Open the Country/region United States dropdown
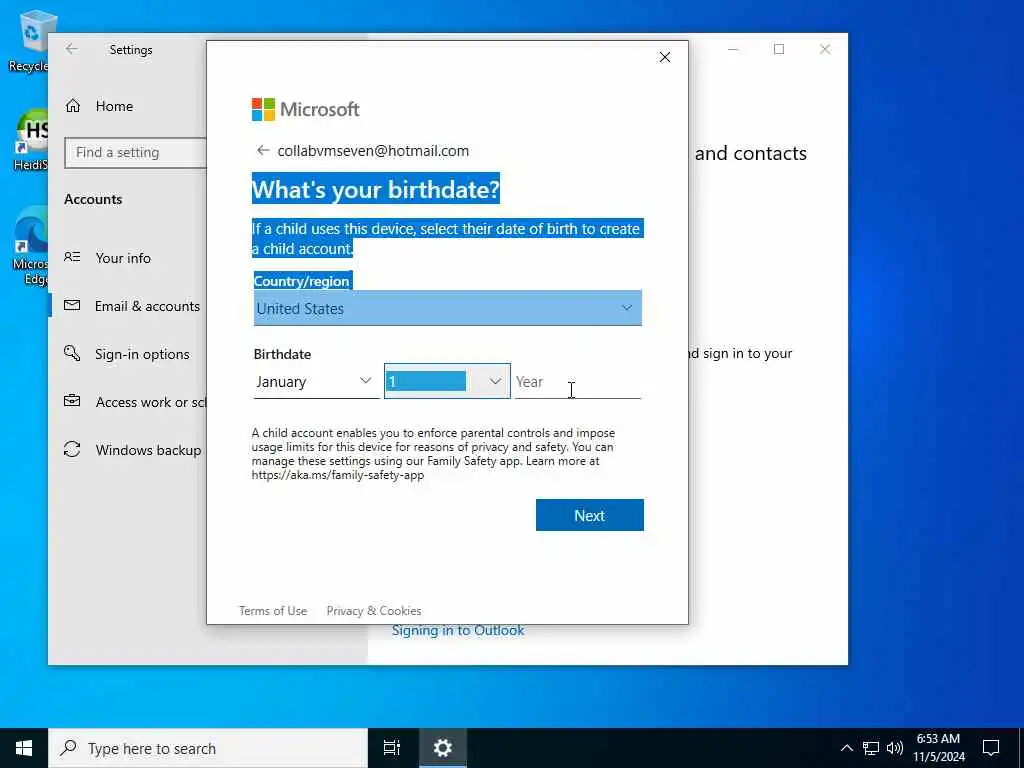Viewport: 1024px width, 768px height. click(x=447, y=308)
